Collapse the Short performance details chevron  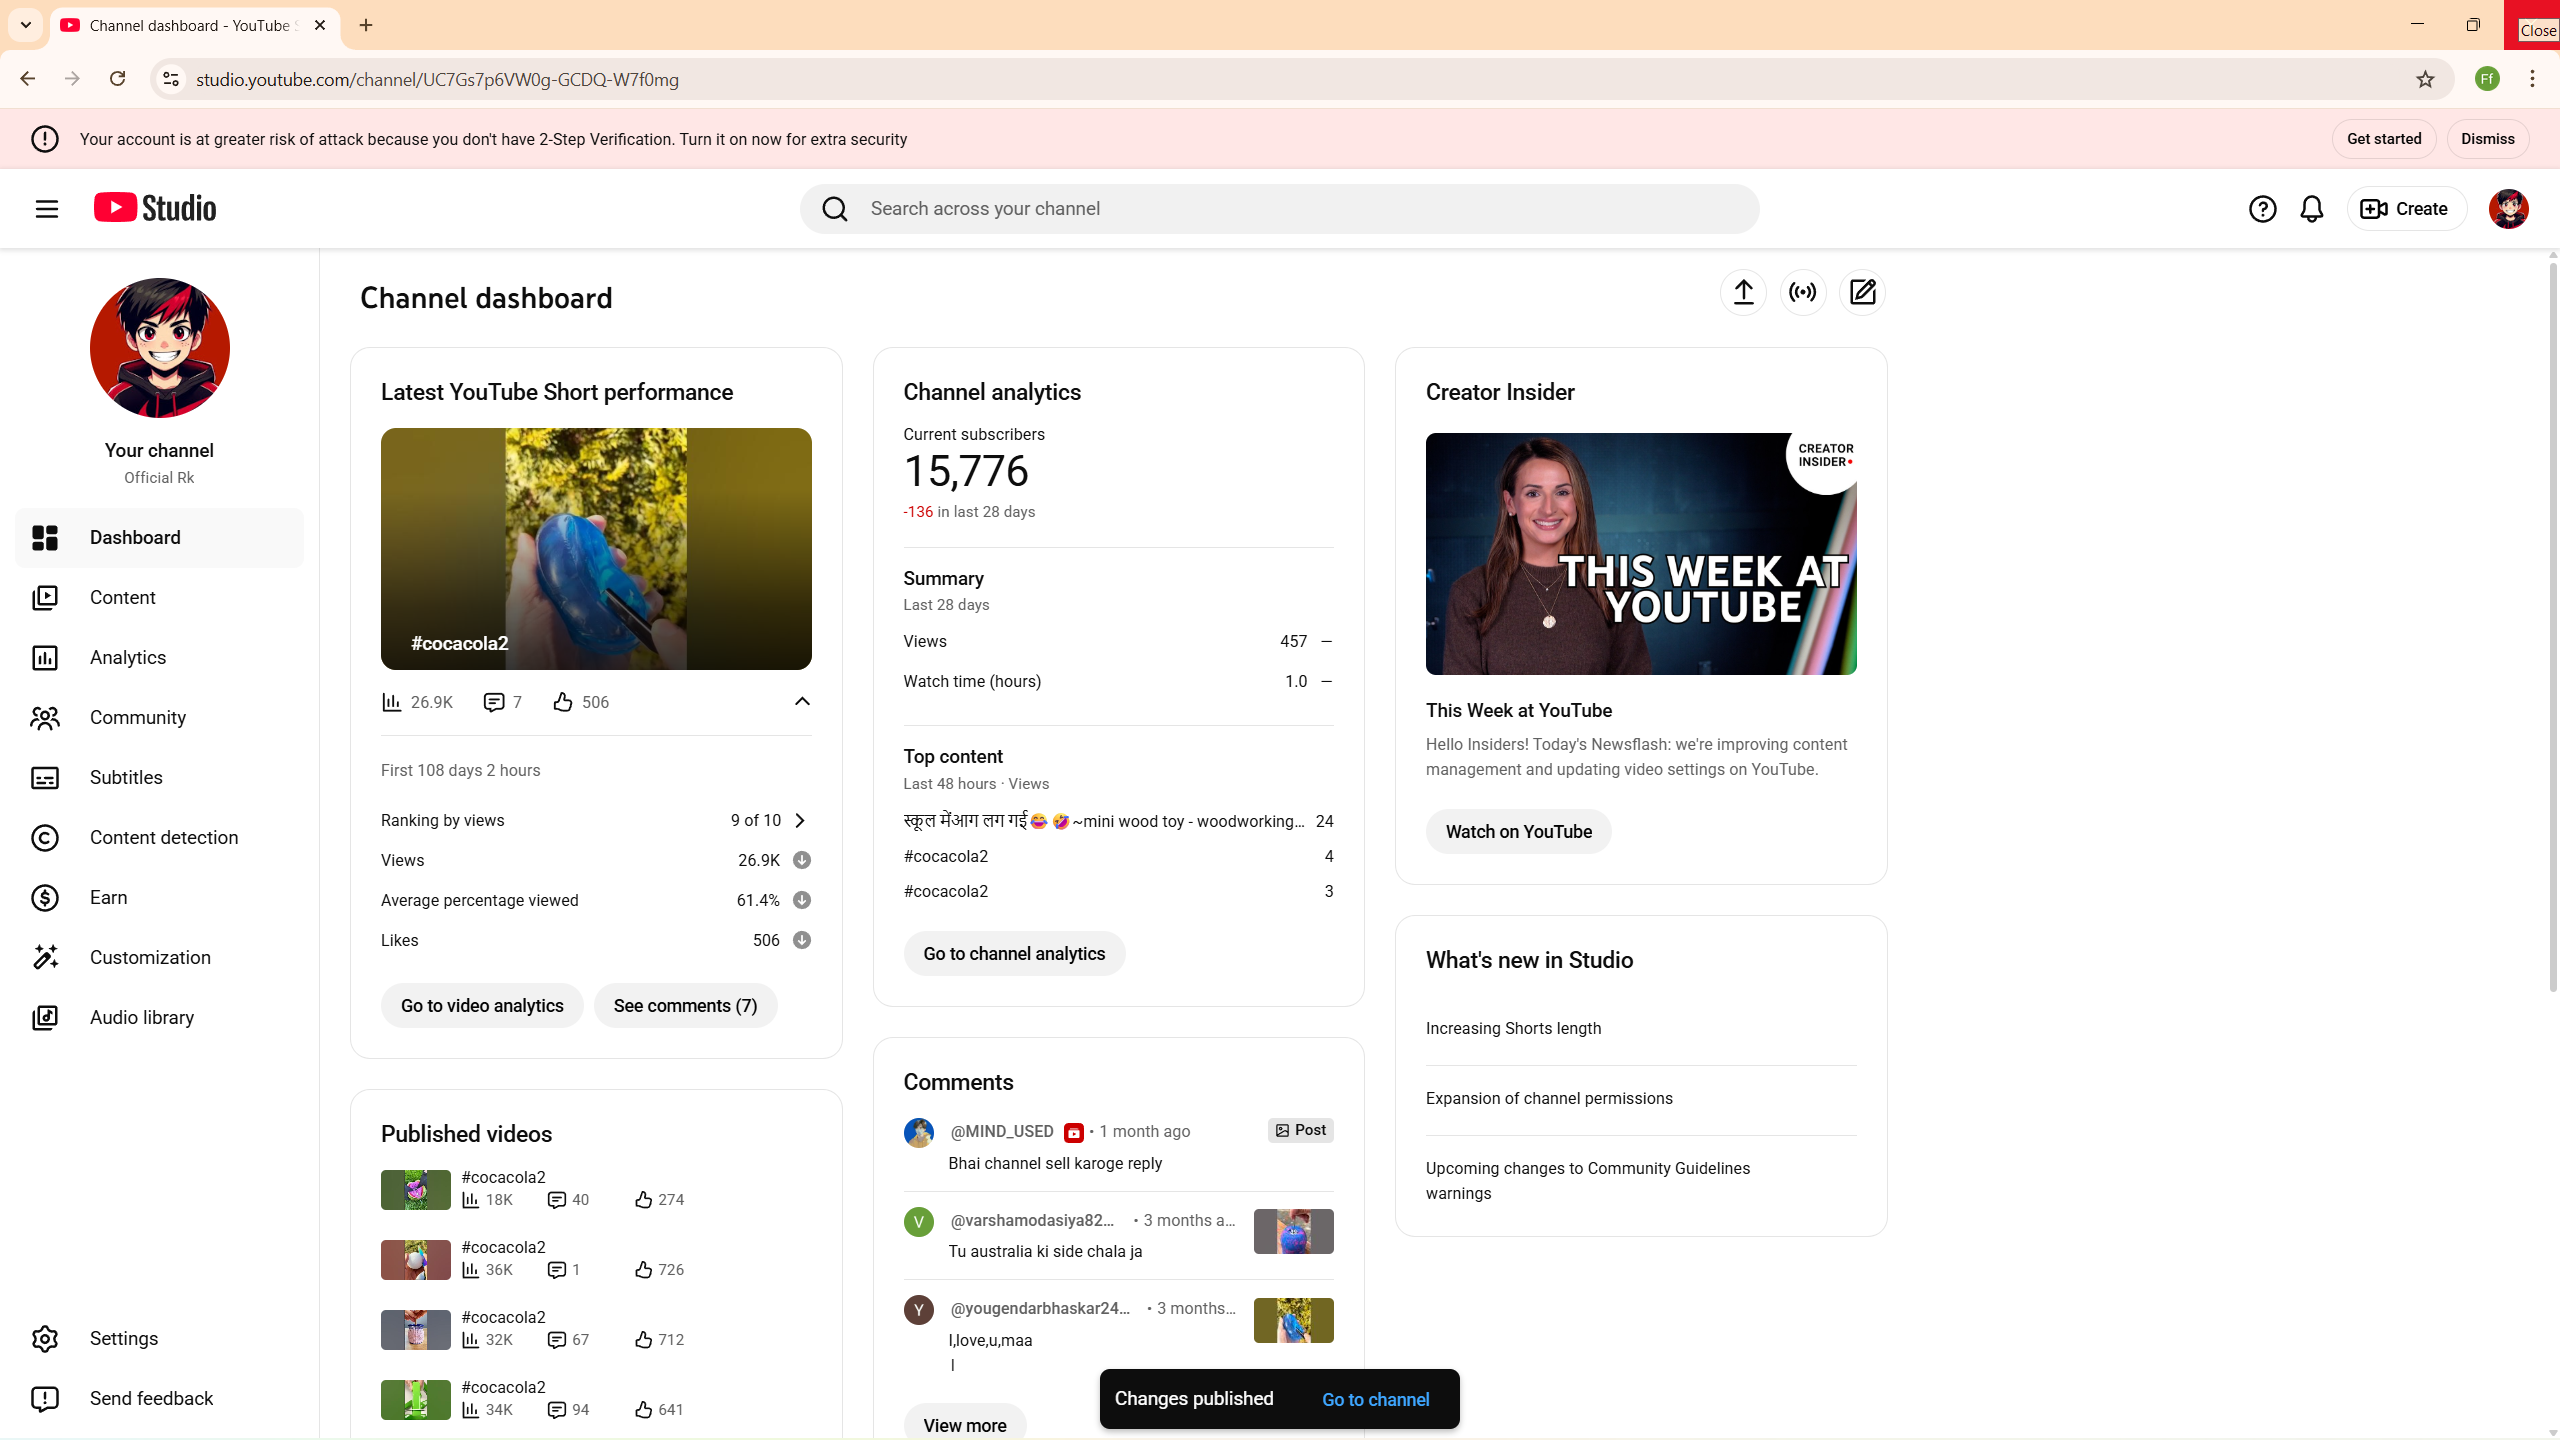(x=802, y=702)
